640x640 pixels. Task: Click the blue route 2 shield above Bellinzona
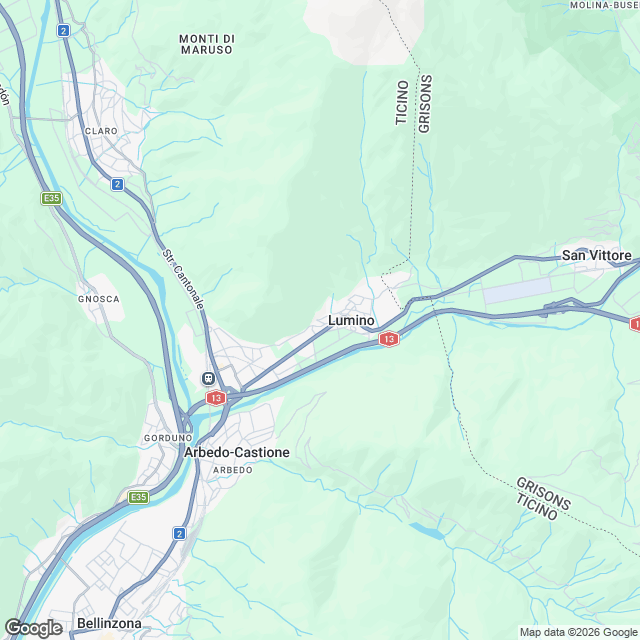coord(179,533)
